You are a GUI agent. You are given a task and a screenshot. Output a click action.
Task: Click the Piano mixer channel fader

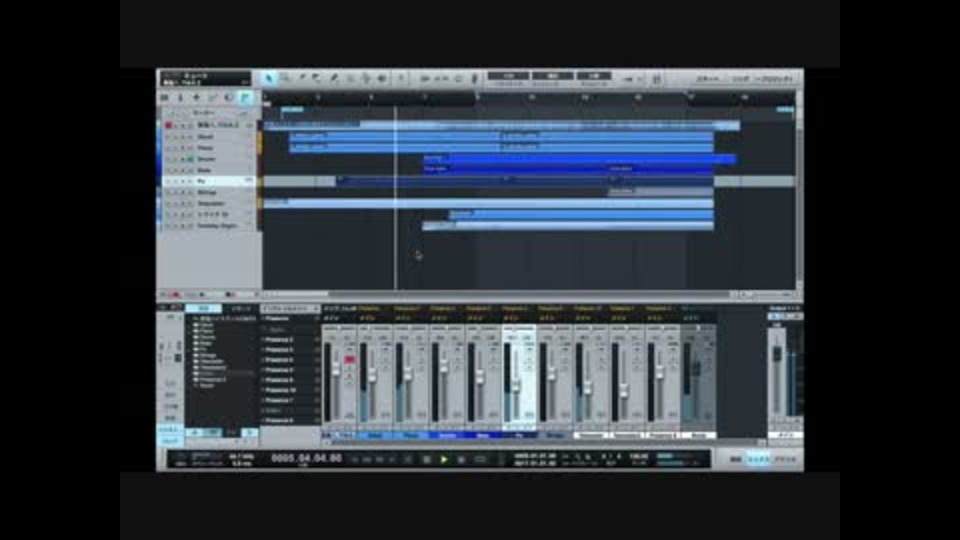click(x=408, y=374)
